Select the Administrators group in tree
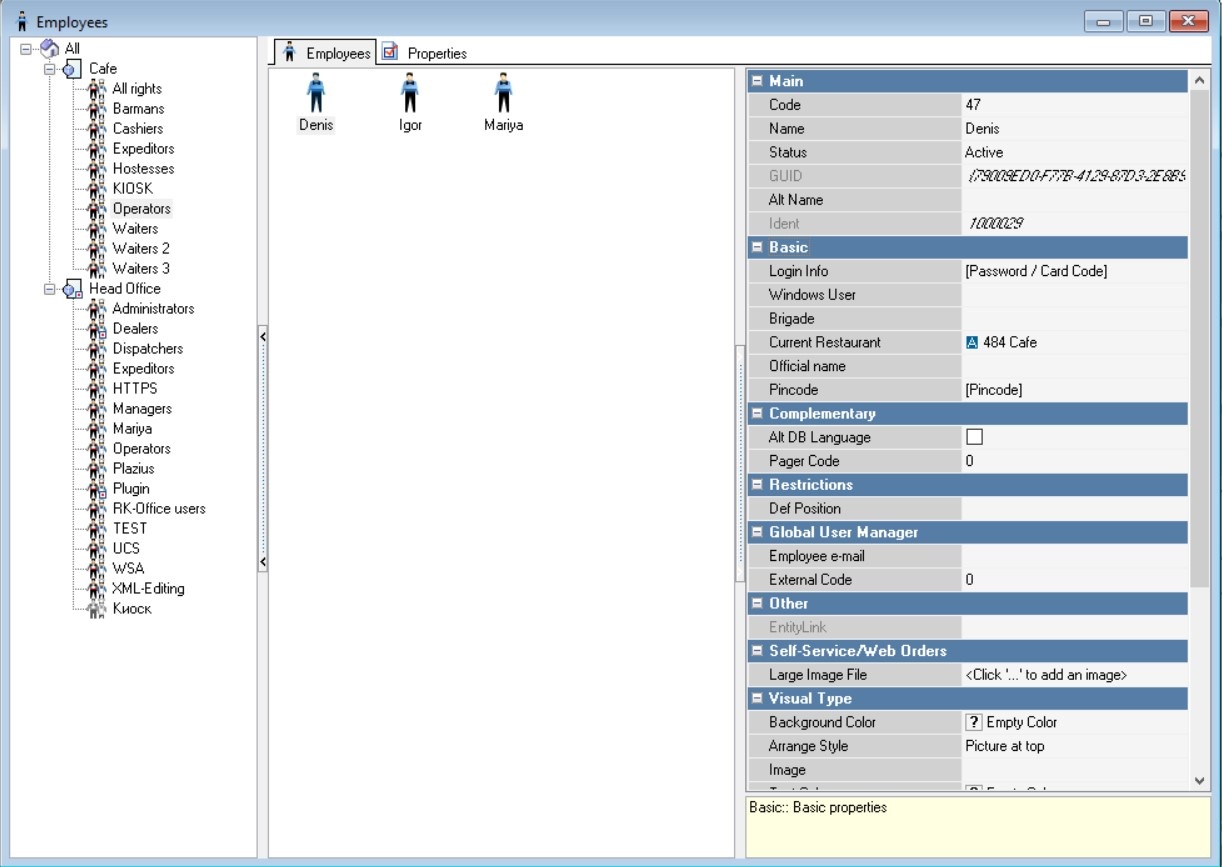Screen dimensions: 1222x867 click(x=153, y=309)
